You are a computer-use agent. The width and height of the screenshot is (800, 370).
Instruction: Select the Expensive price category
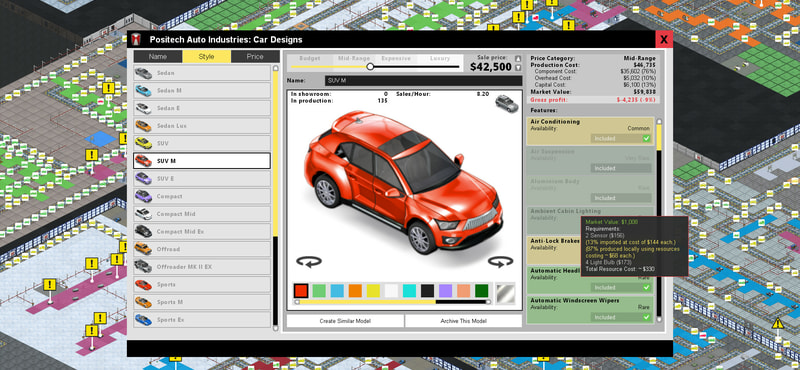(396, 59)
